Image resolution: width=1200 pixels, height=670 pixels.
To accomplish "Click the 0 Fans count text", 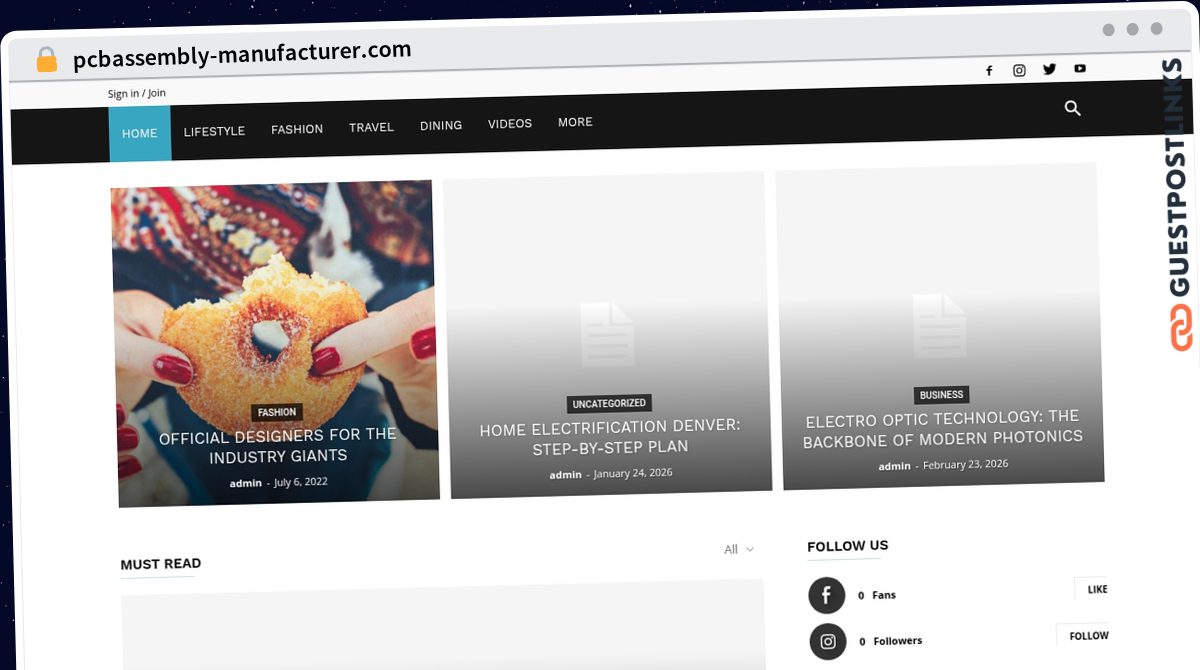I will (x=877, y=595).
